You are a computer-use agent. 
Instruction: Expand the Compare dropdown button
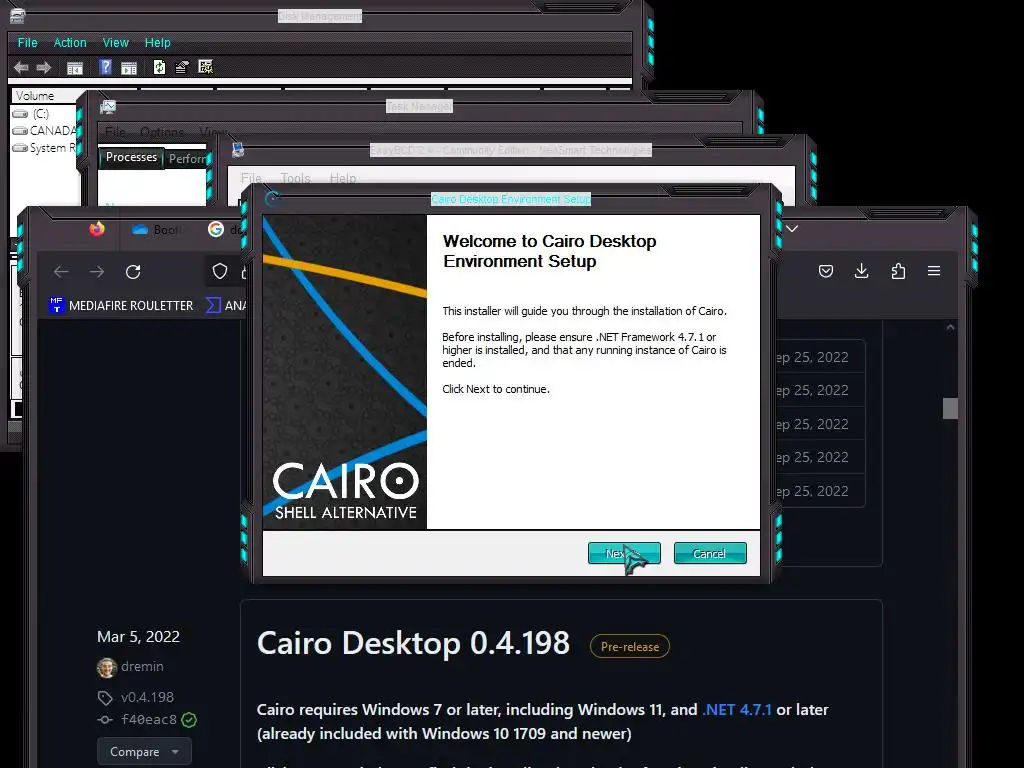[x=144, y=752]
